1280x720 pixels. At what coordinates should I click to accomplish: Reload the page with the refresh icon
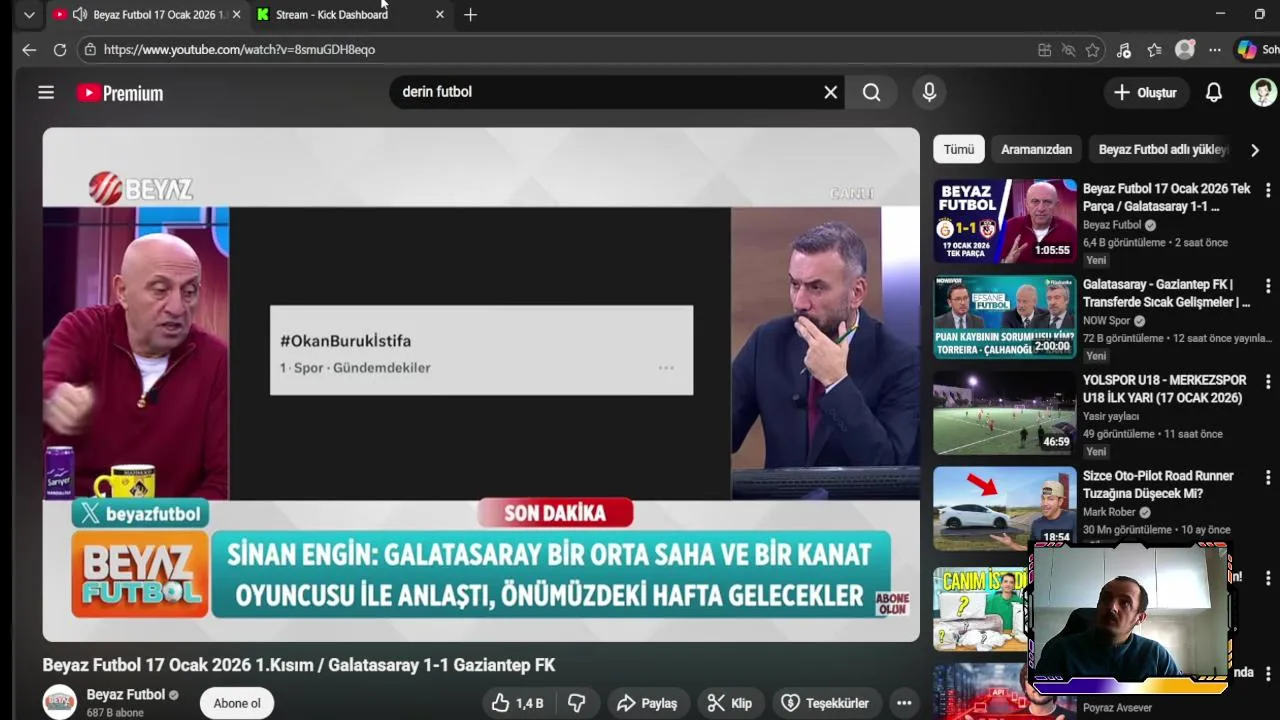click(60, 49)
